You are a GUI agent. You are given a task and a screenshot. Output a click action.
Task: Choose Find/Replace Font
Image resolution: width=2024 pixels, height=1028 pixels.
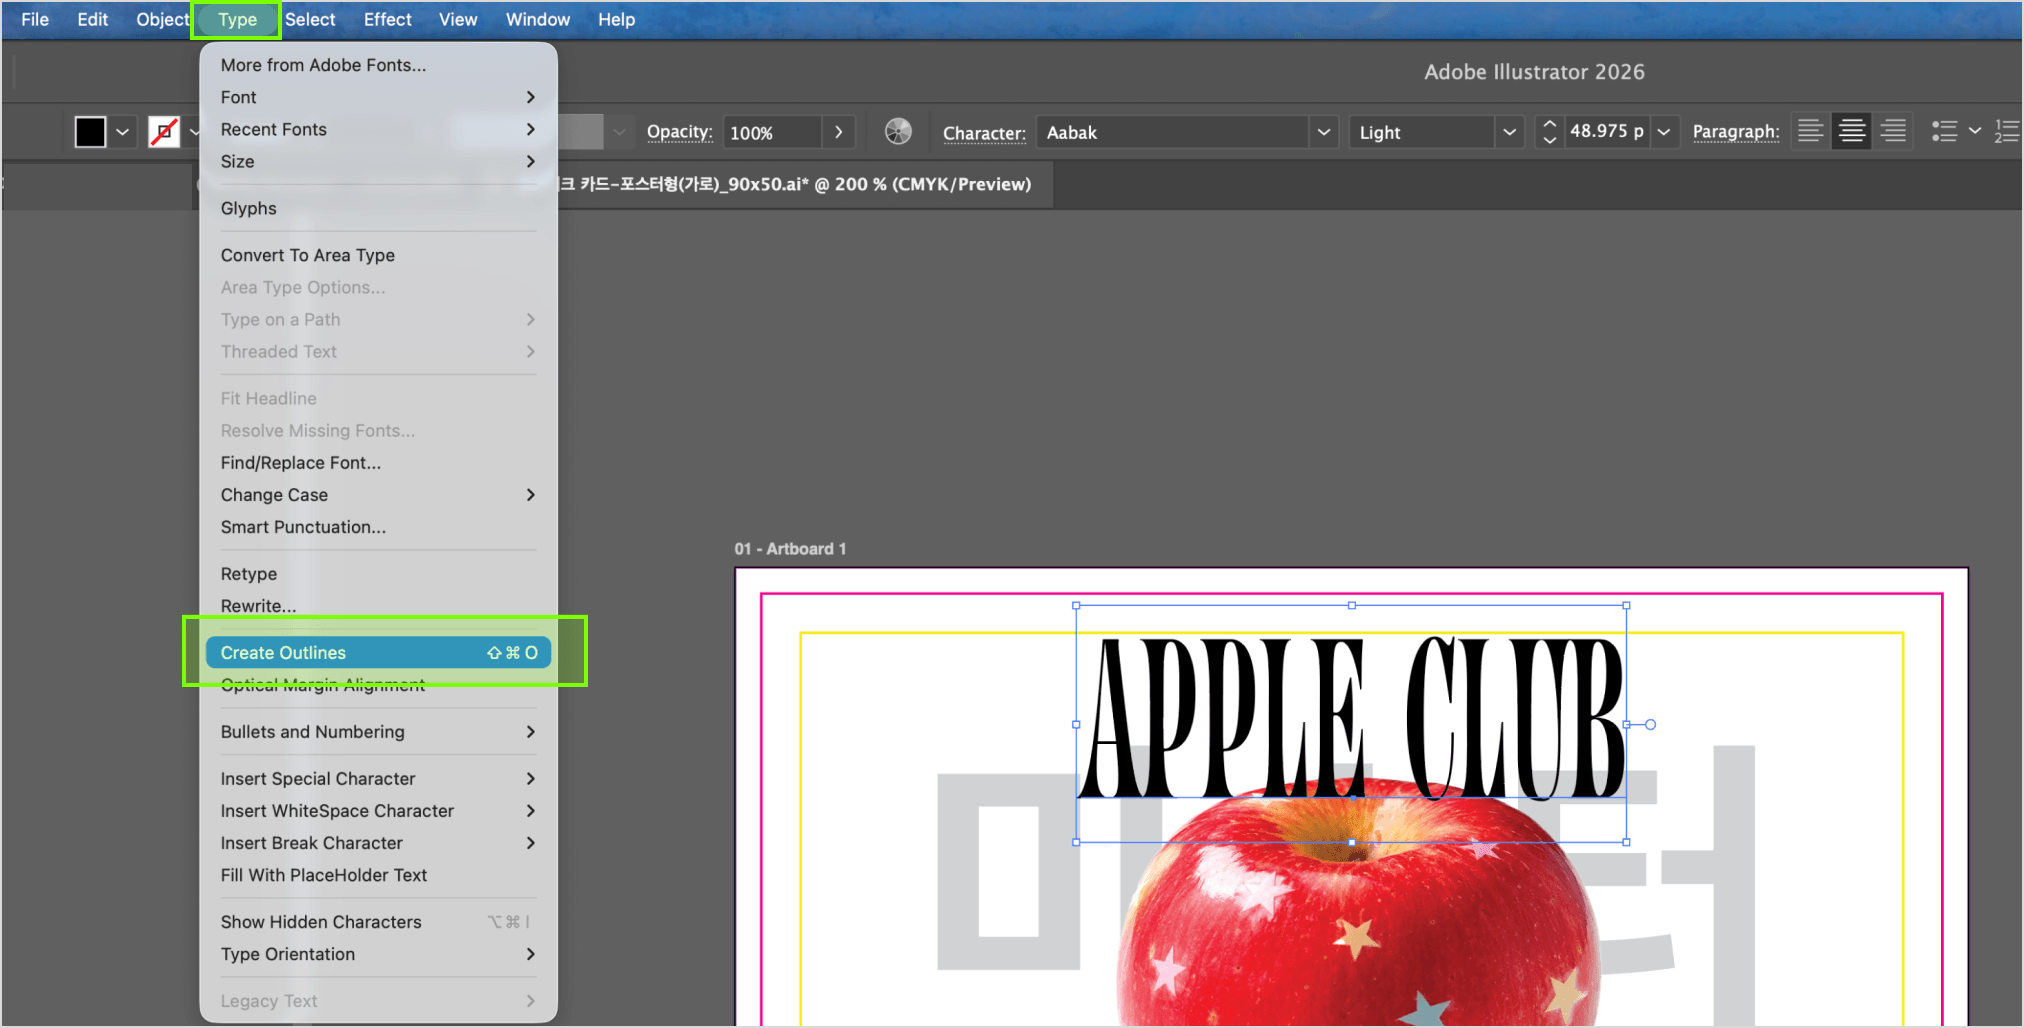[x=378, y=463]
